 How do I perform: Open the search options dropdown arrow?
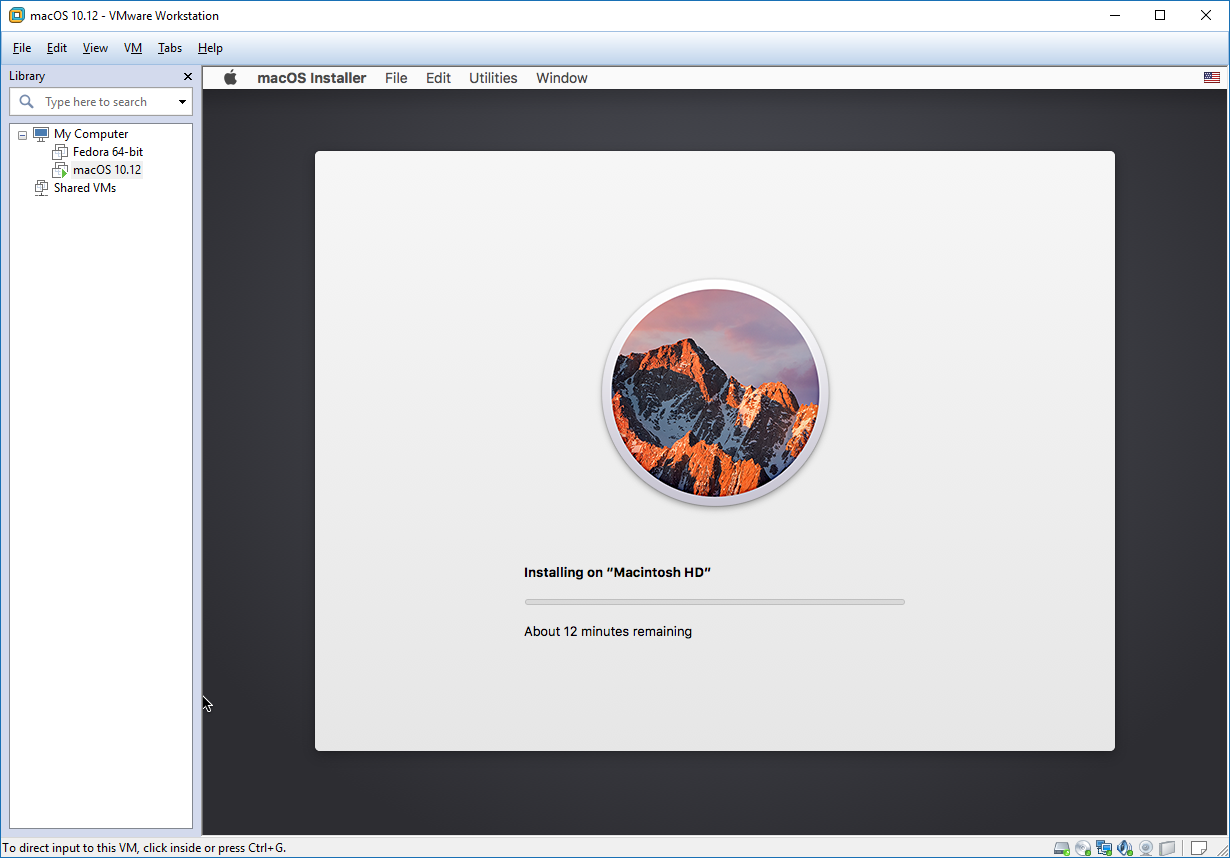(x=182, y=102)
